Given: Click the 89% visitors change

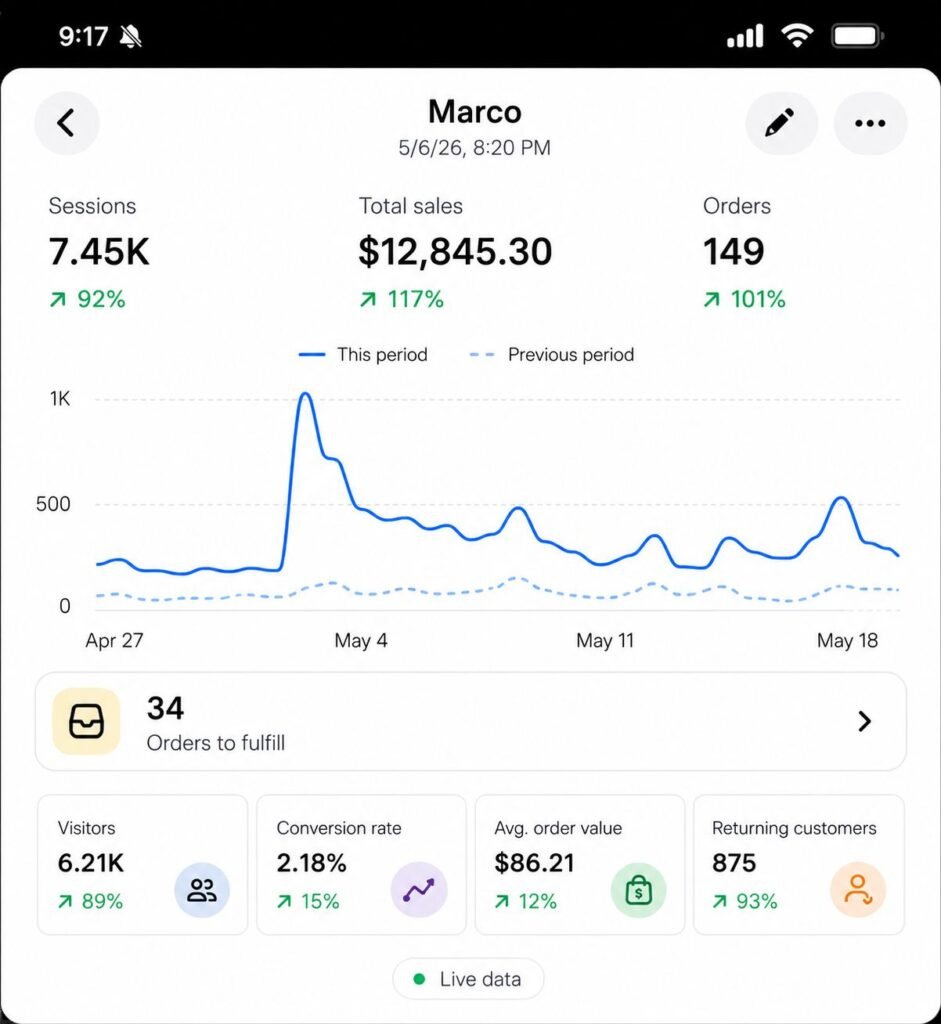Looking at the screenshot, I should 103,902.
